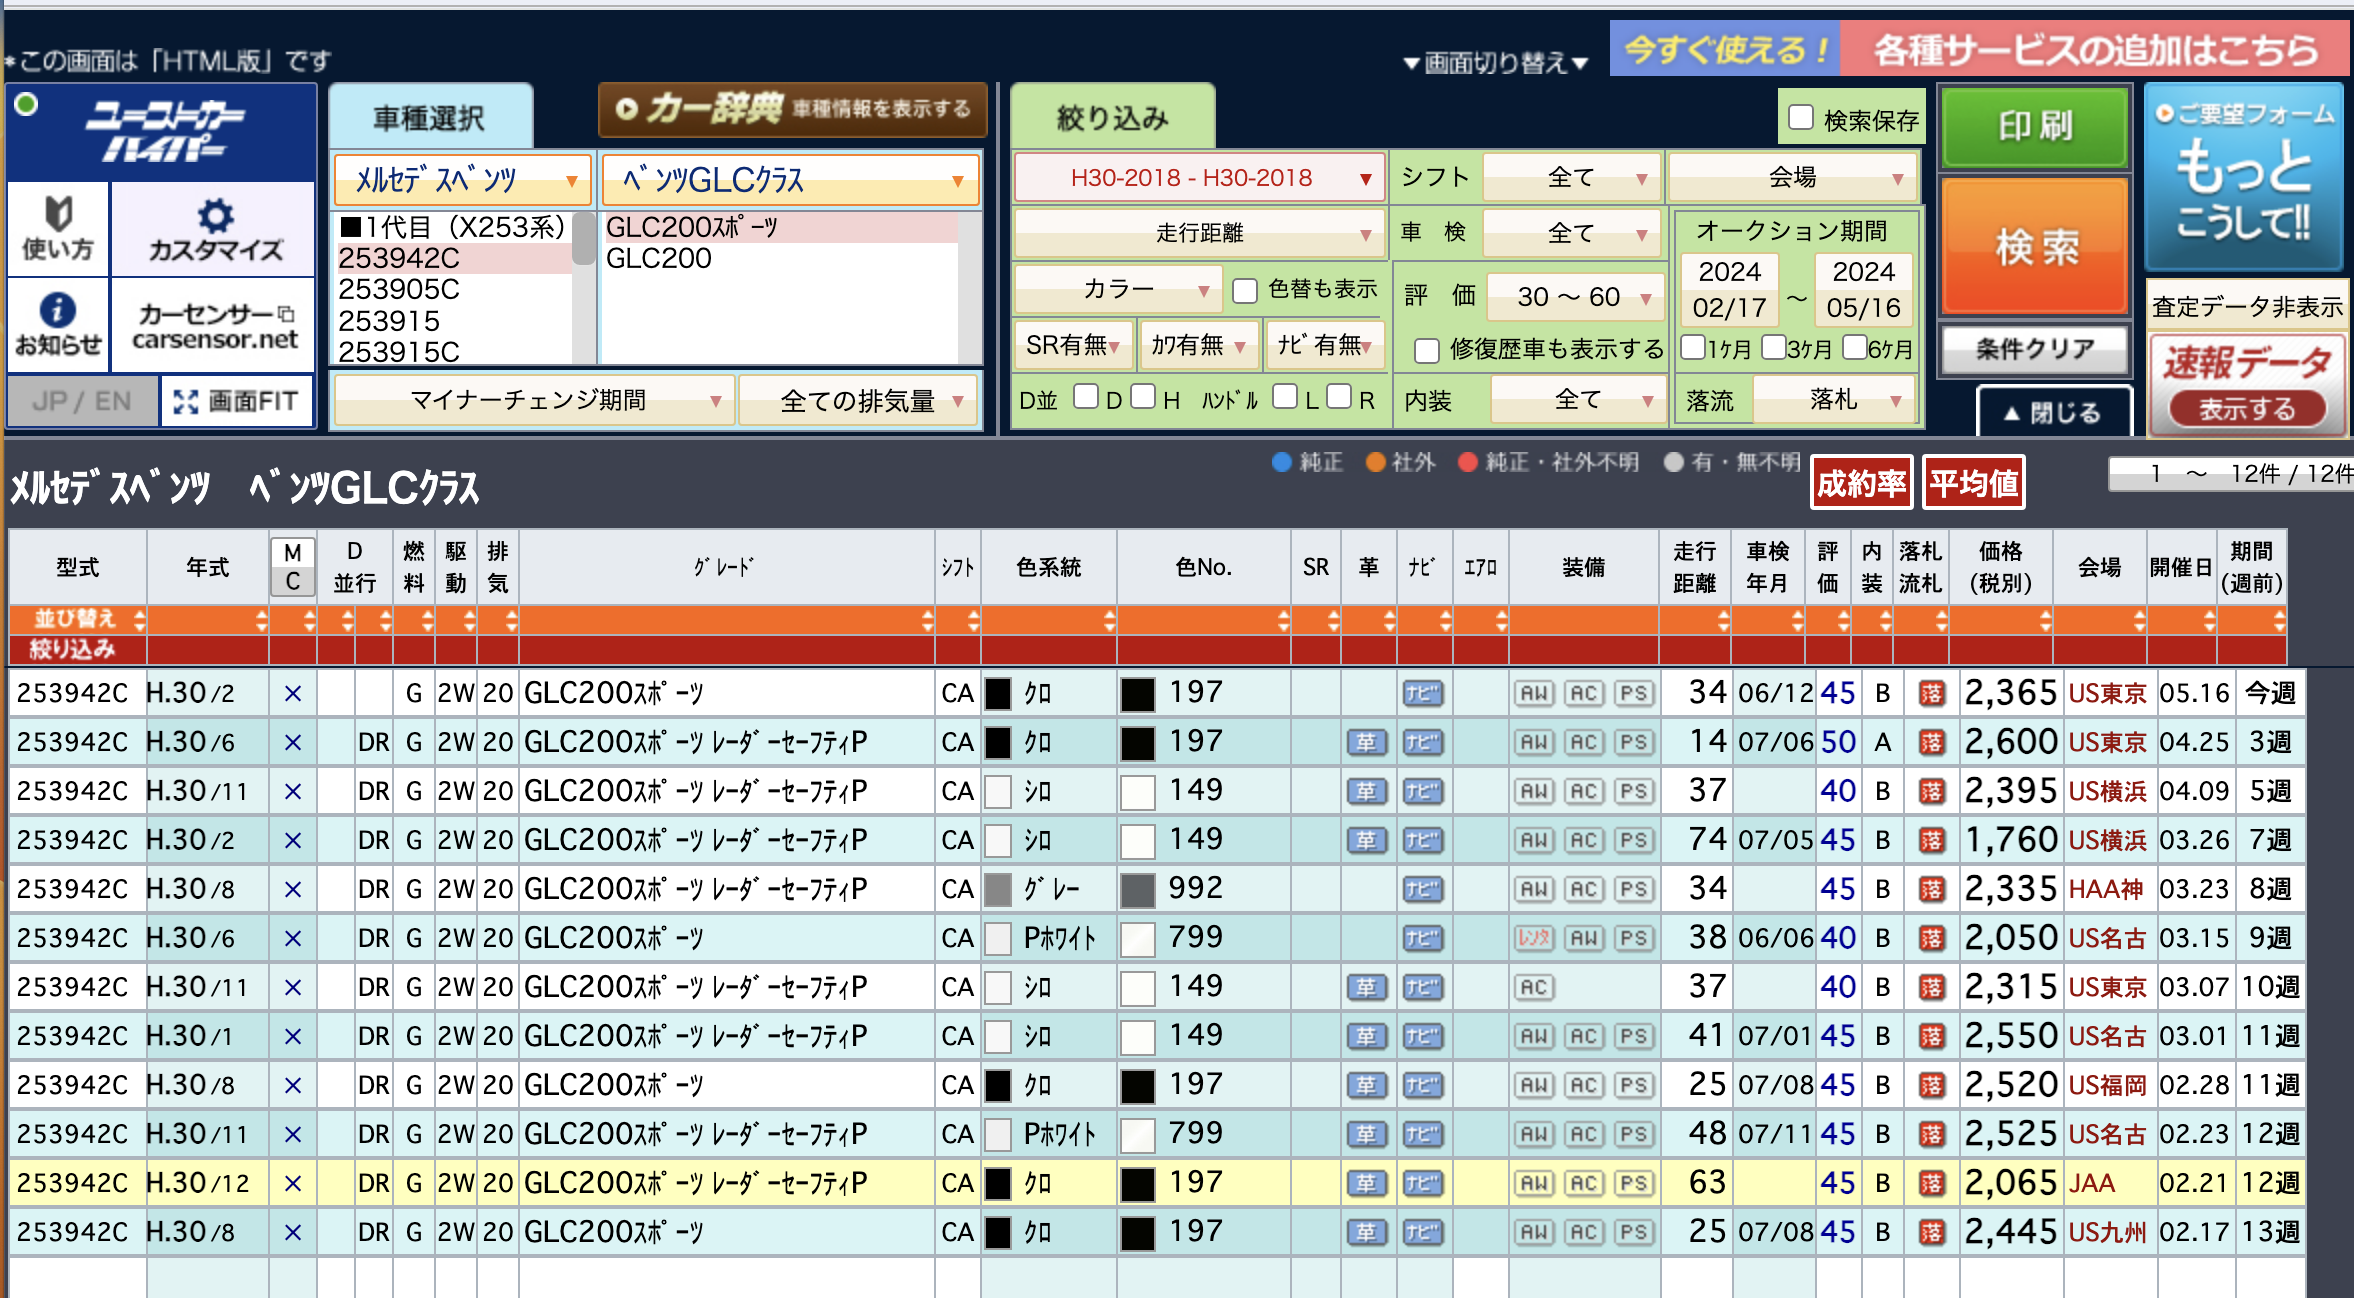Viewport: 2354px width, 1298px height.
Task: Tick the 1ヶ月 period checkbox
Action: coord(1693,347)
